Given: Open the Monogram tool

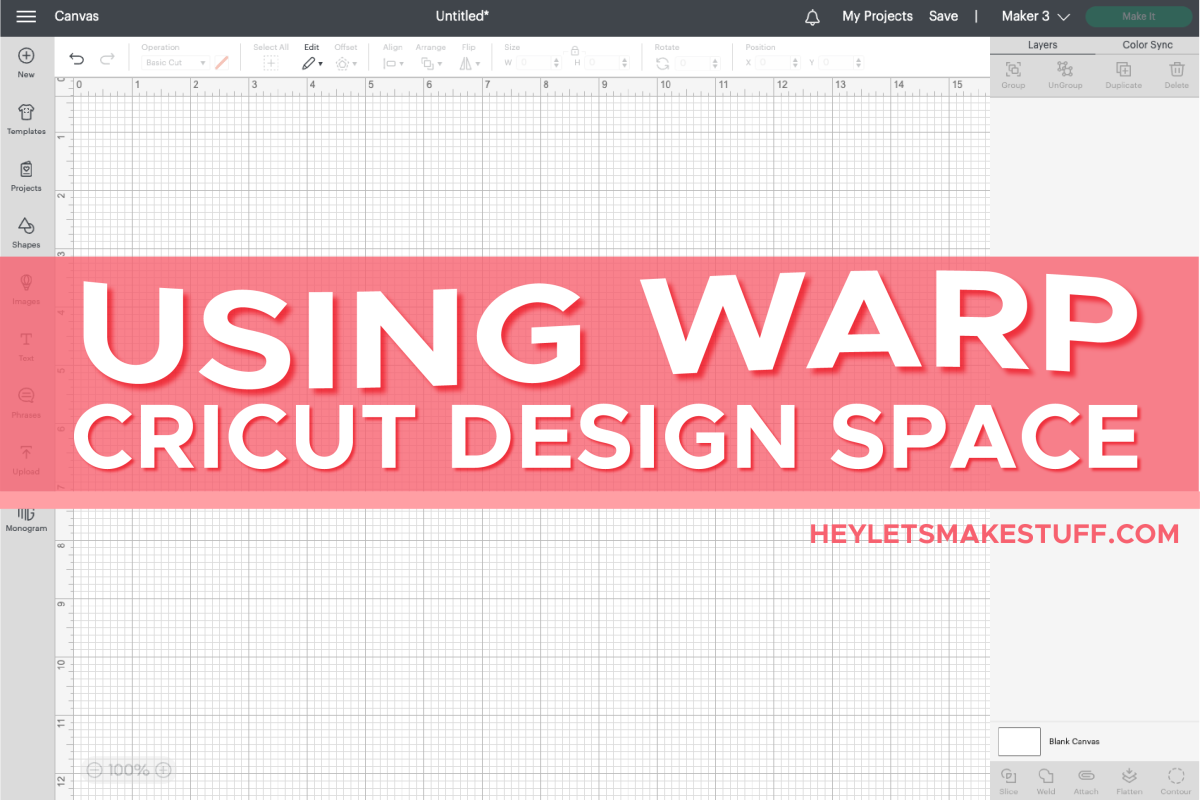Looking at the screenshot, I should tap(26, 518).
